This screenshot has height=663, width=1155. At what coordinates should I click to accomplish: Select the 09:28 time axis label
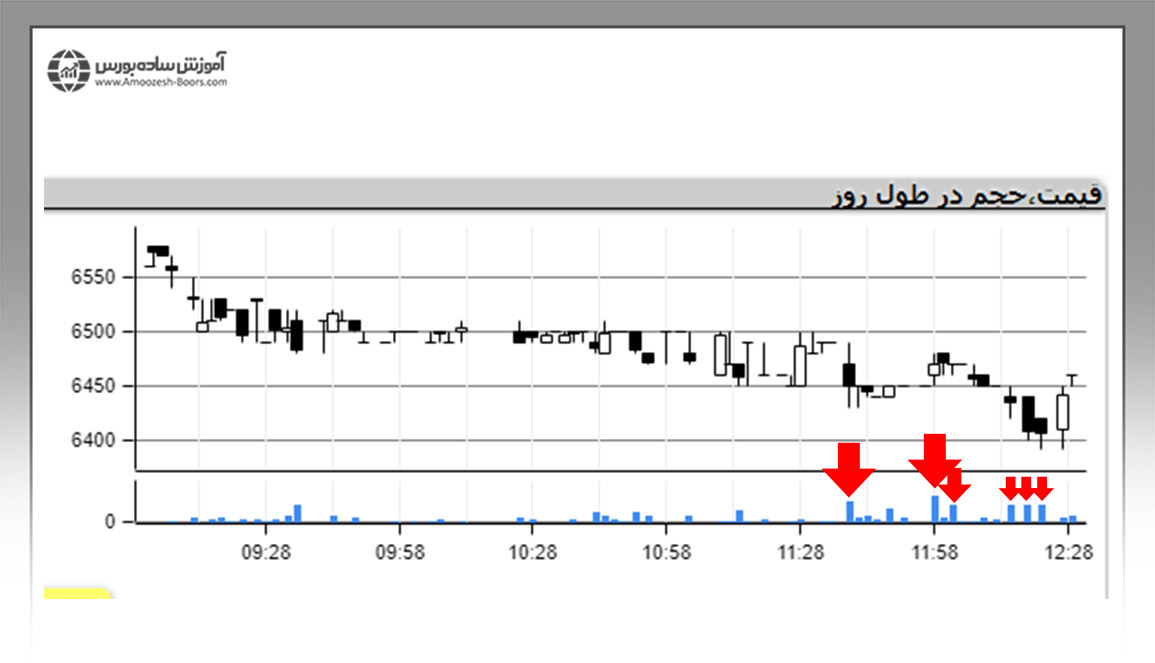(266, 551)
